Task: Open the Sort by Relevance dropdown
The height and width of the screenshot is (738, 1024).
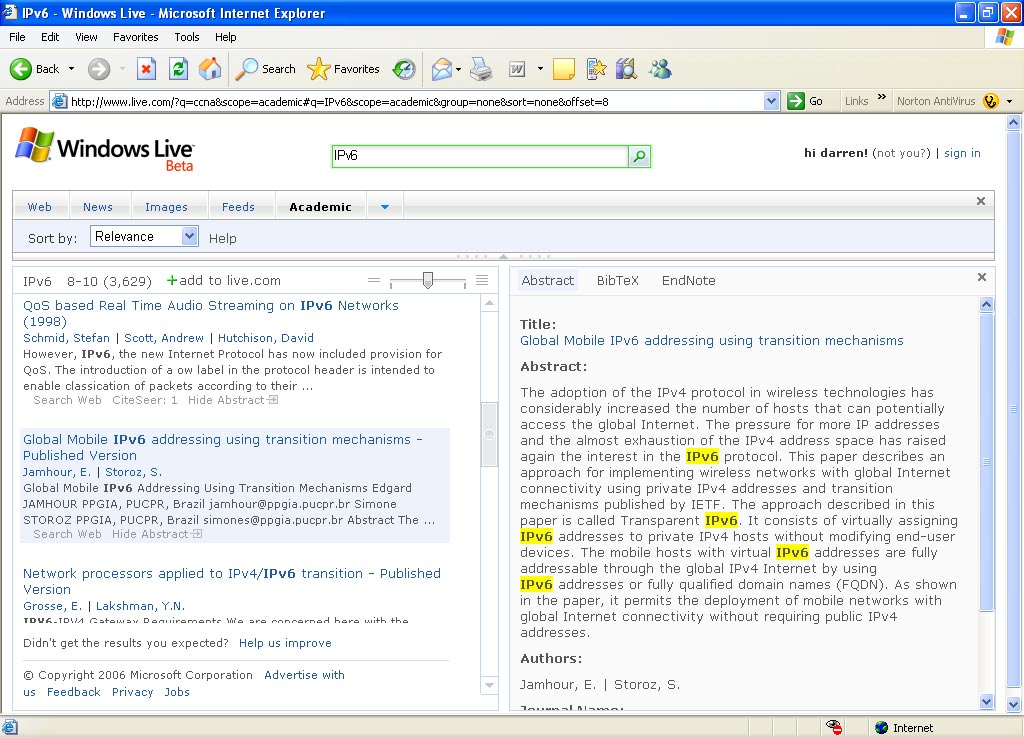Action: [x=190, y=237]
